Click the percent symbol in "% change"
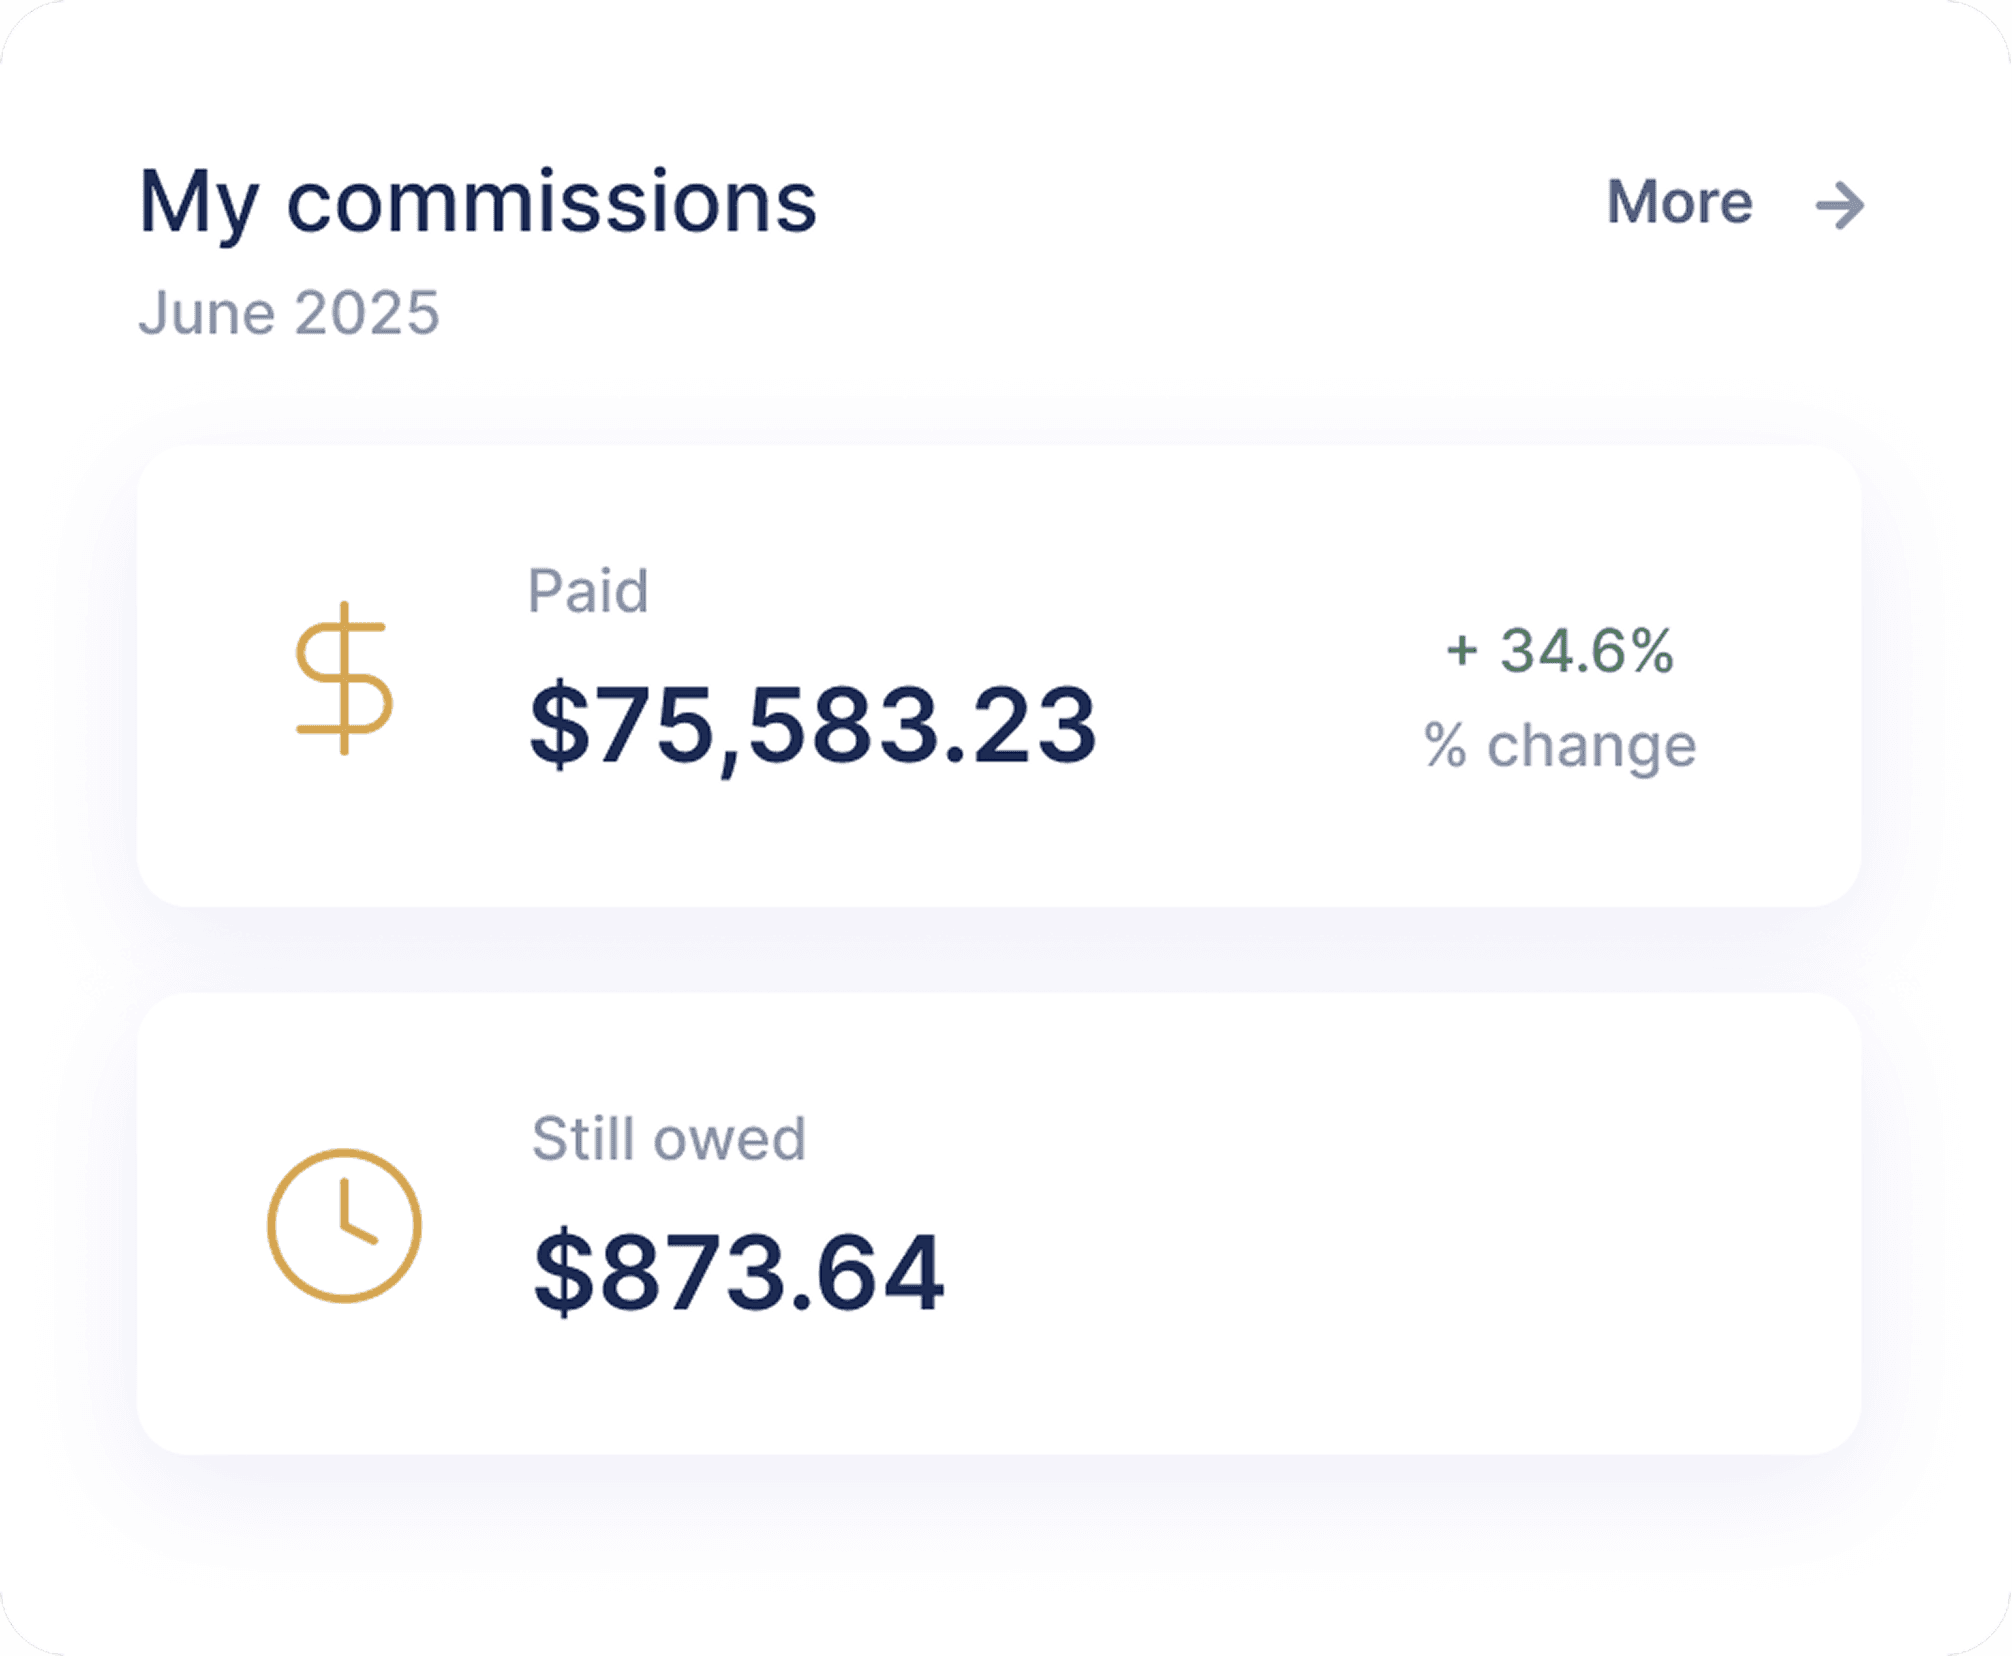Screen dimensions: 2012x1656 (1445, 746)
